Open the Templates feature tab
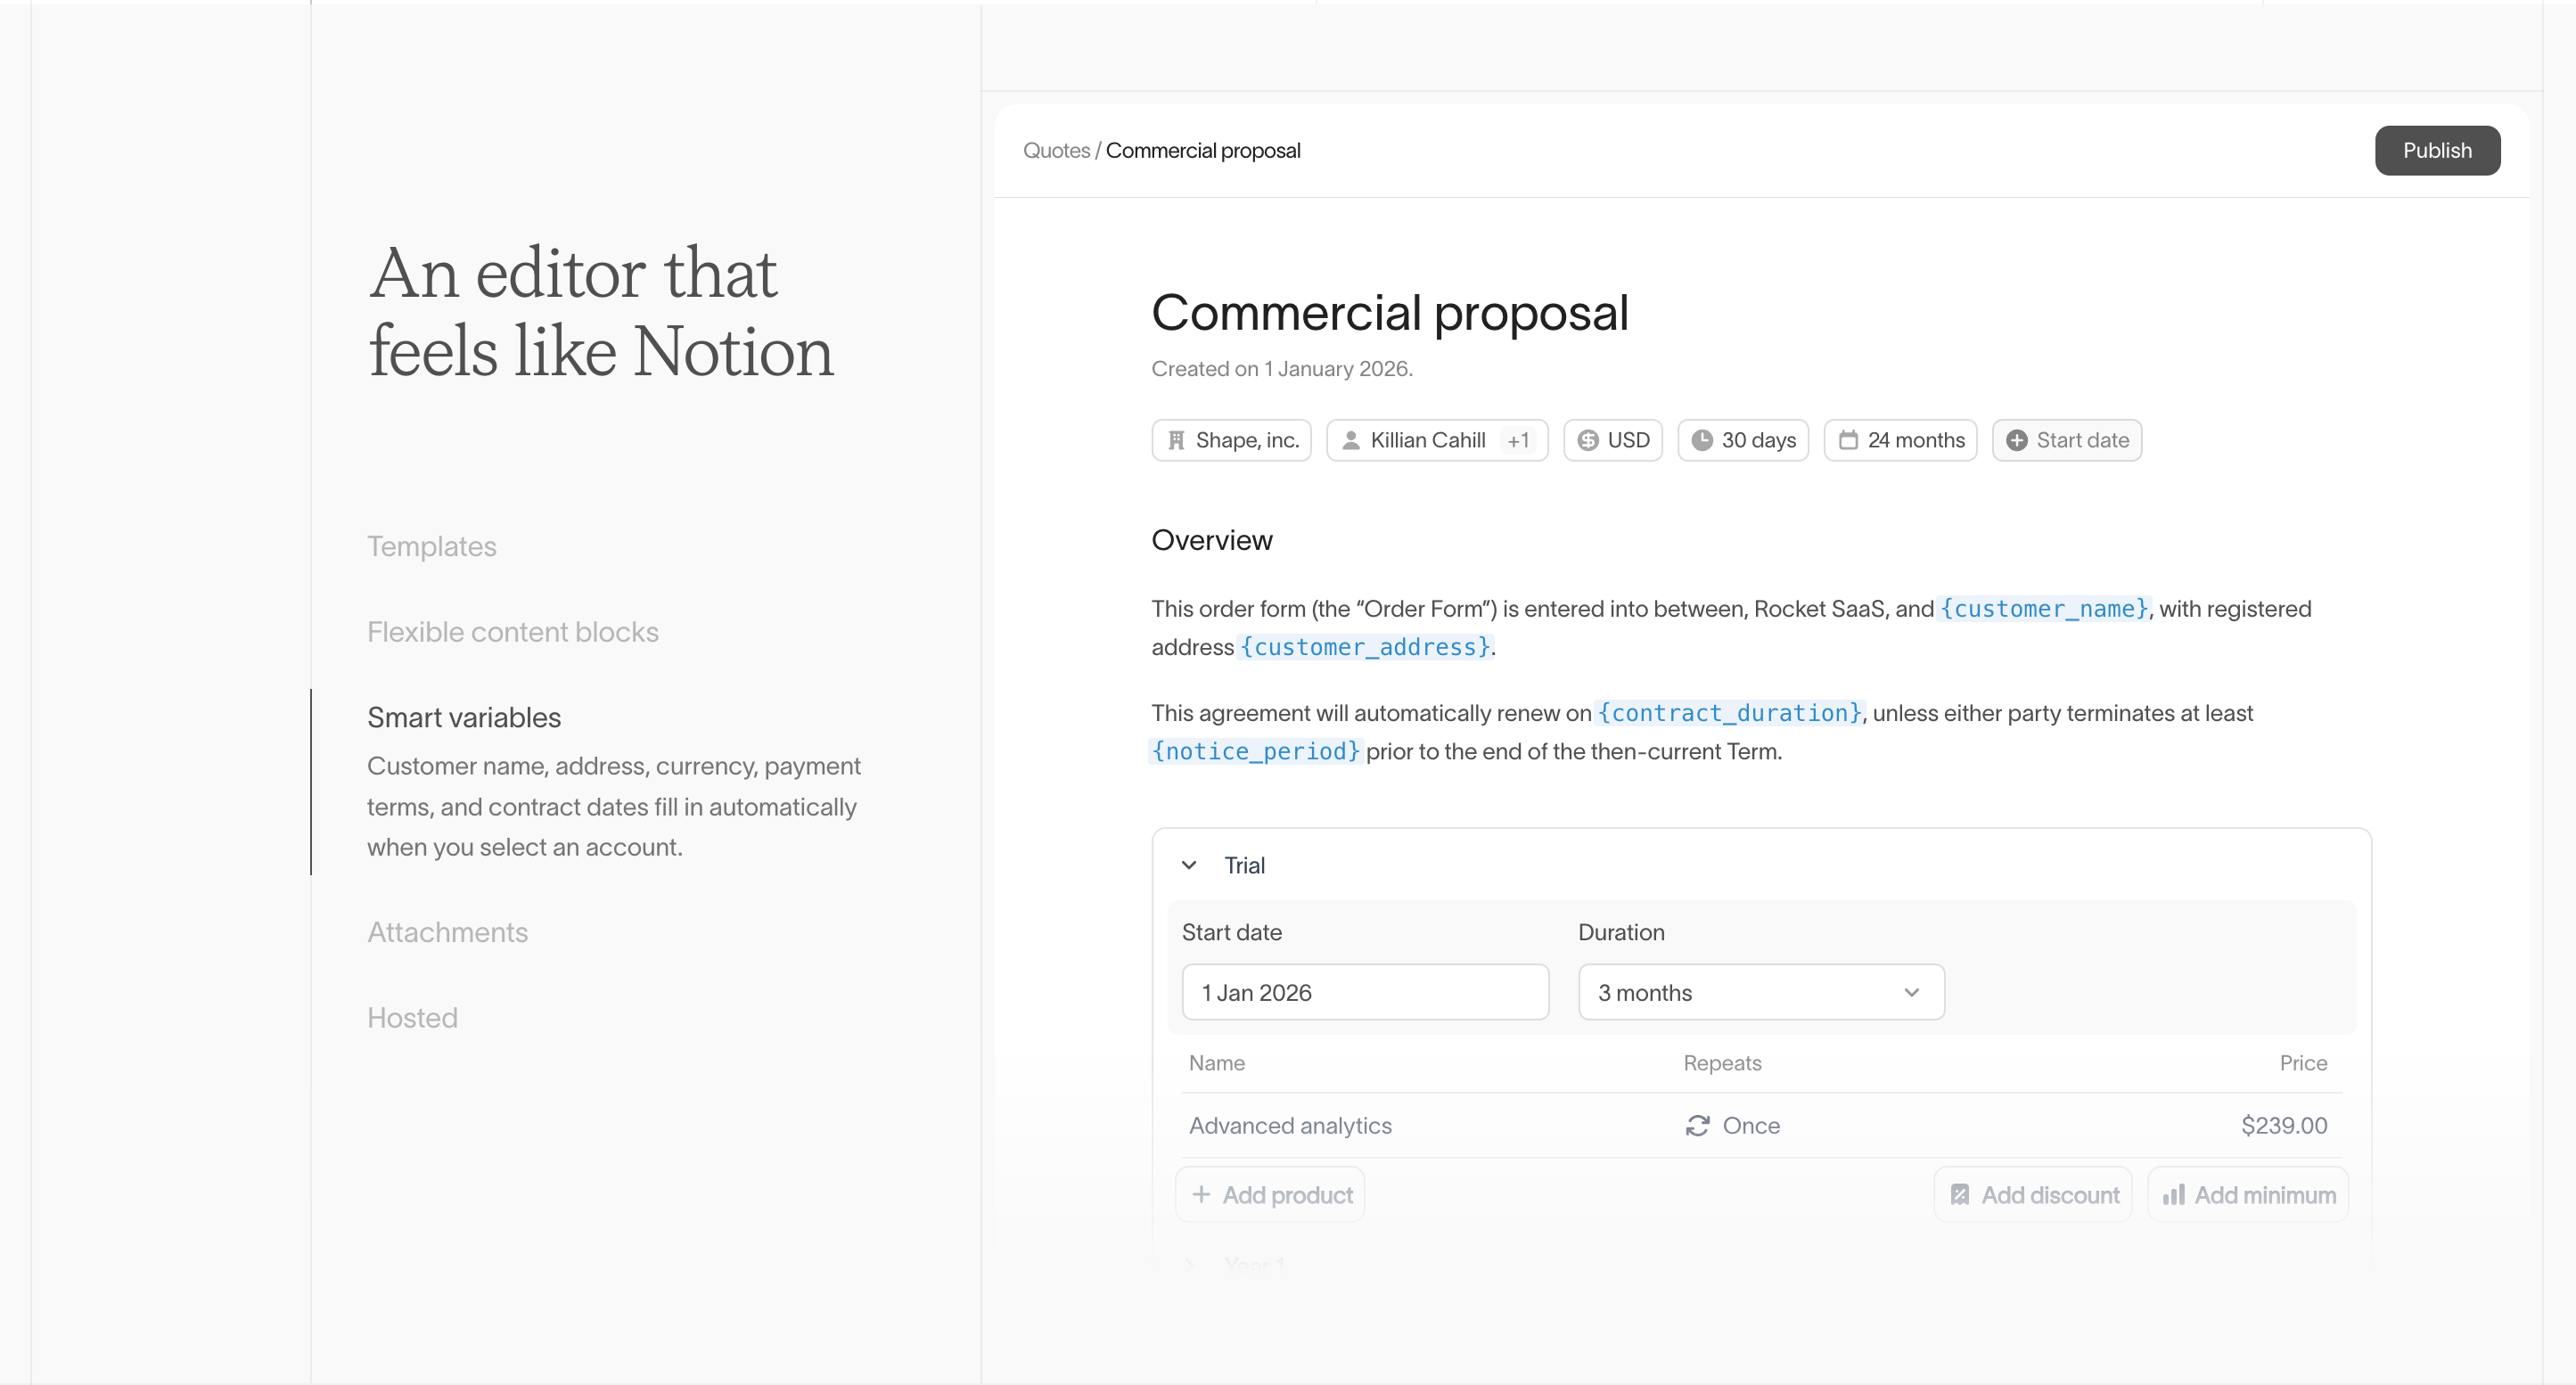2576x1385 pixels. pyautogui.click(x=432, y=546)
